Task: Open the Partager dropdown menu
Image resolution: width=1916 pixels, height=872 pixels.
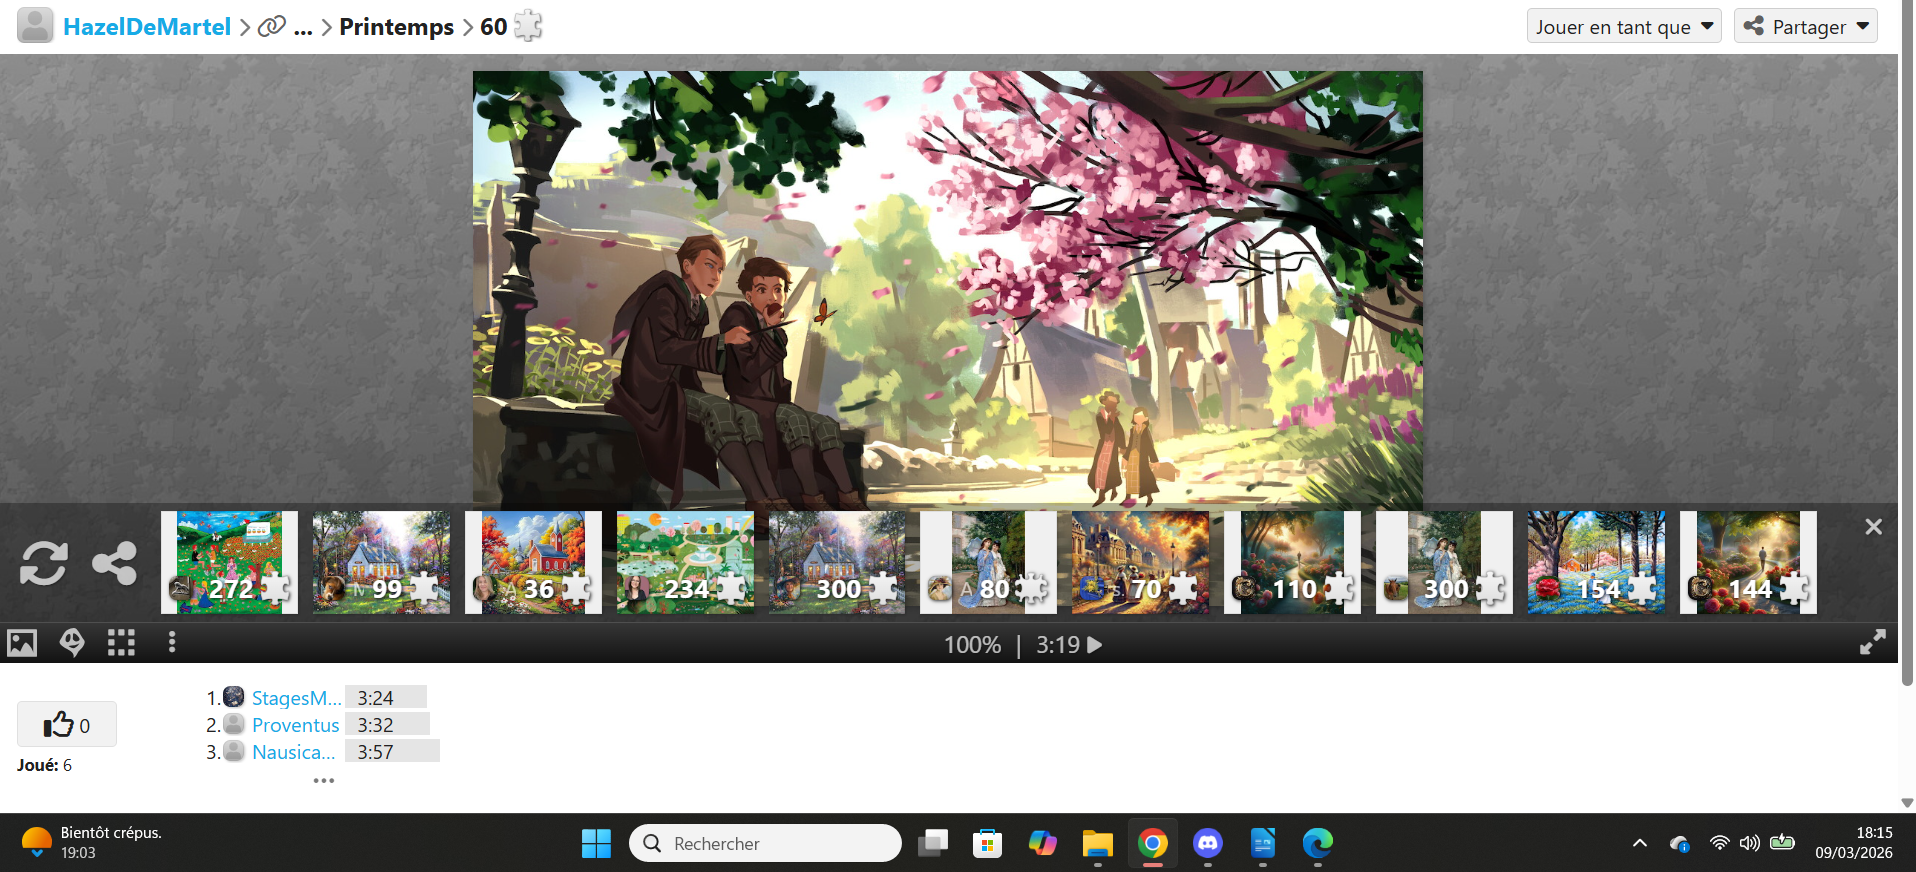Action: coord(1806,26)
